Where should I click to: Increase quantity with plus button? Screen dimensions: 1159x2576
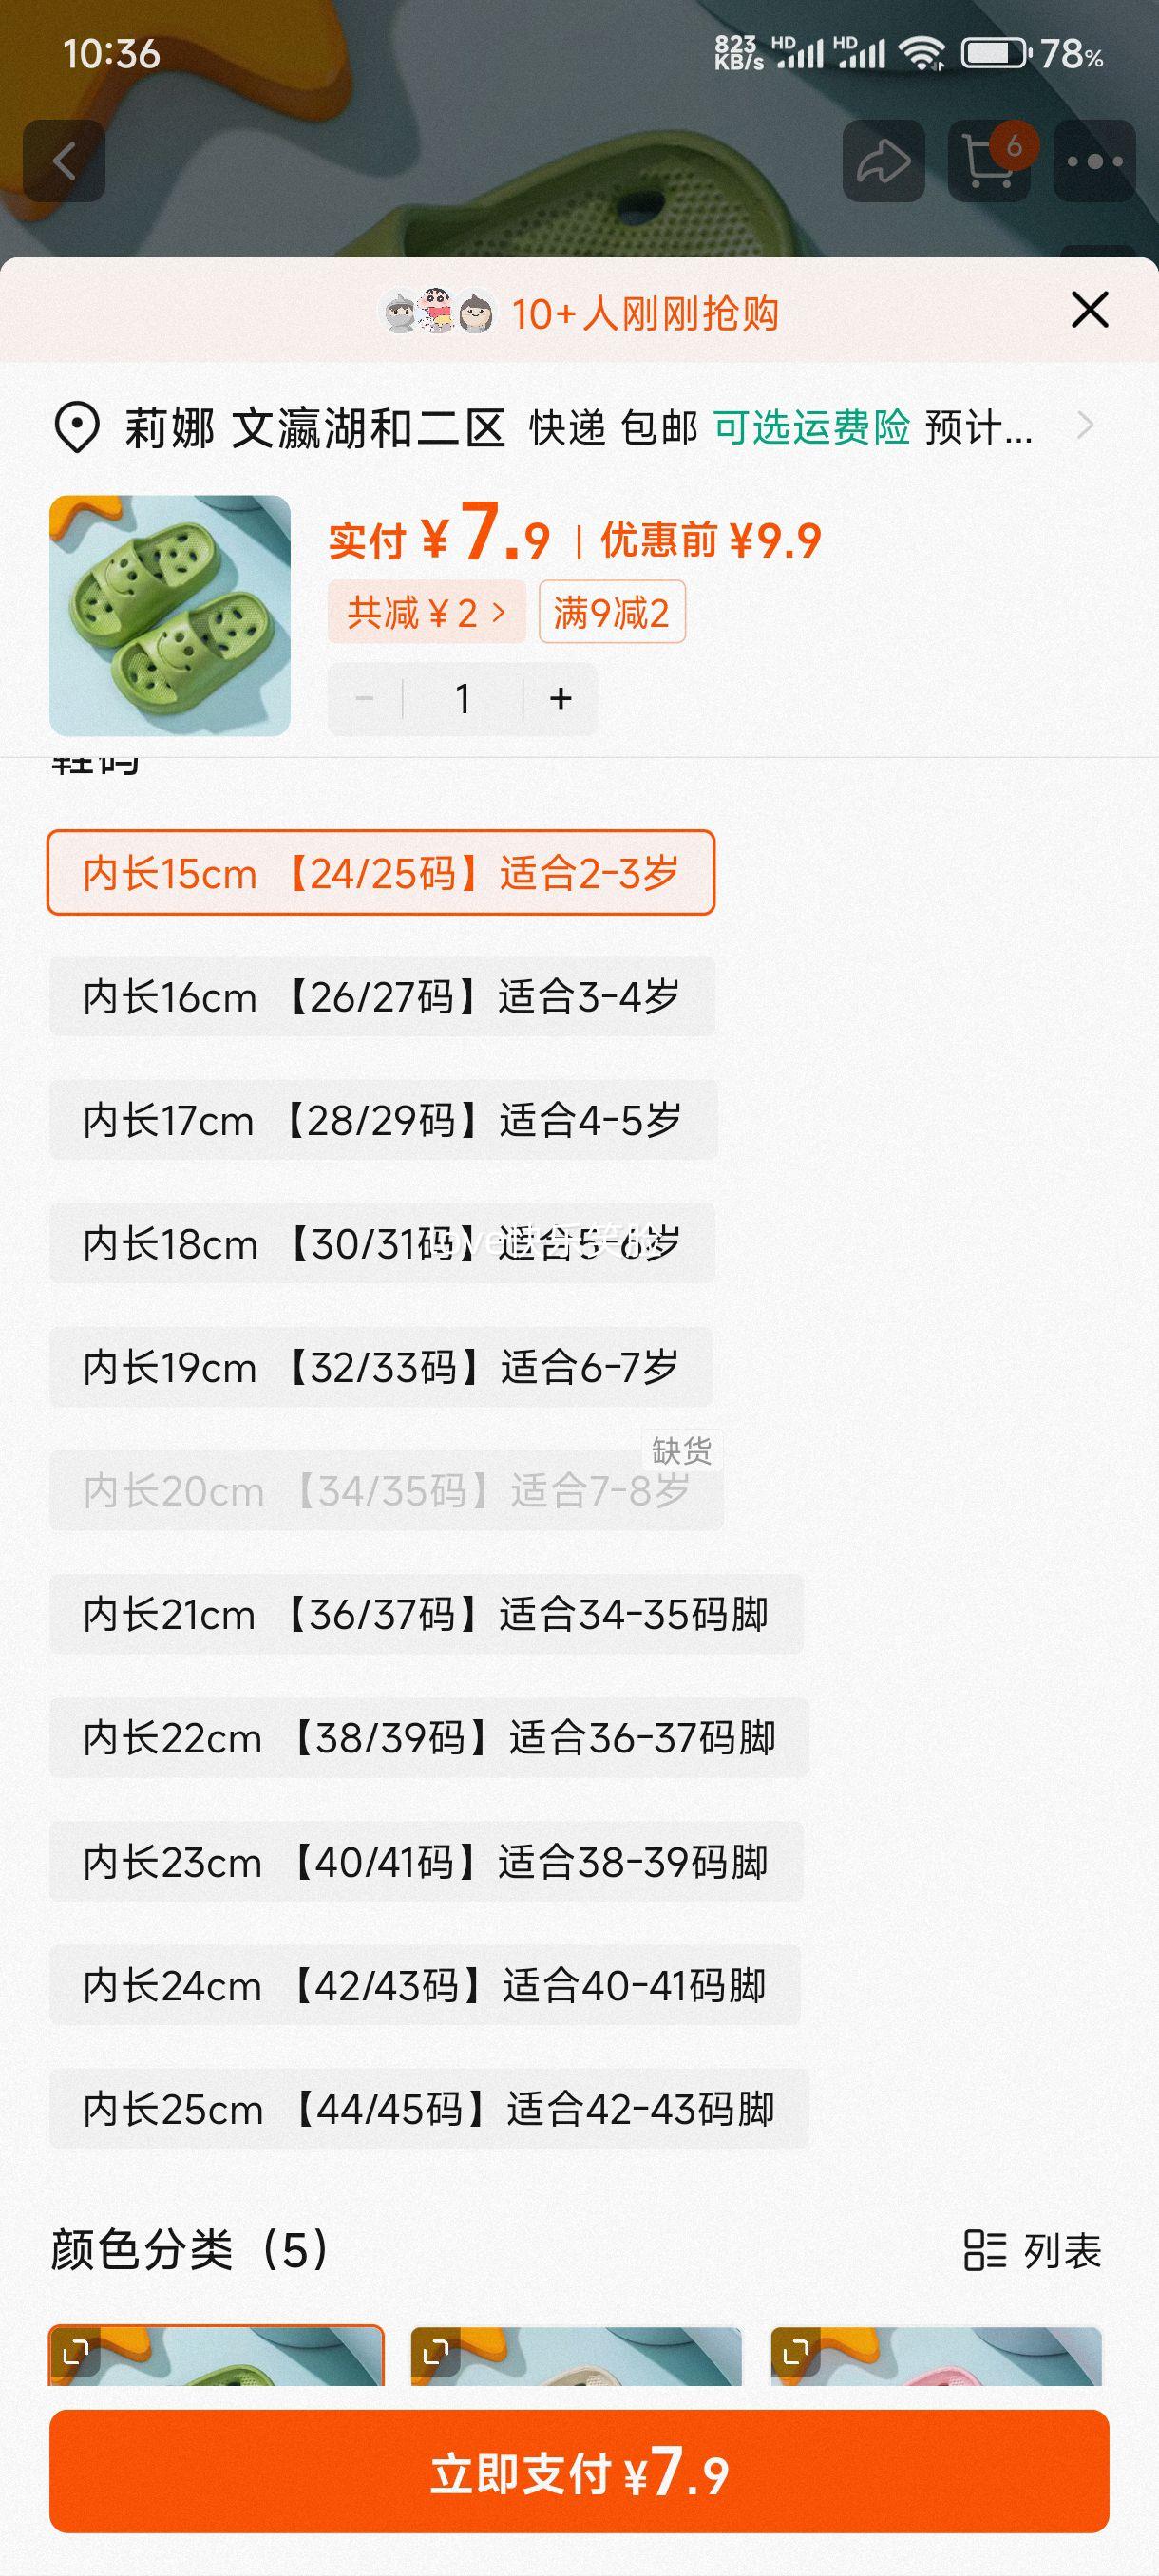(560, 699)
